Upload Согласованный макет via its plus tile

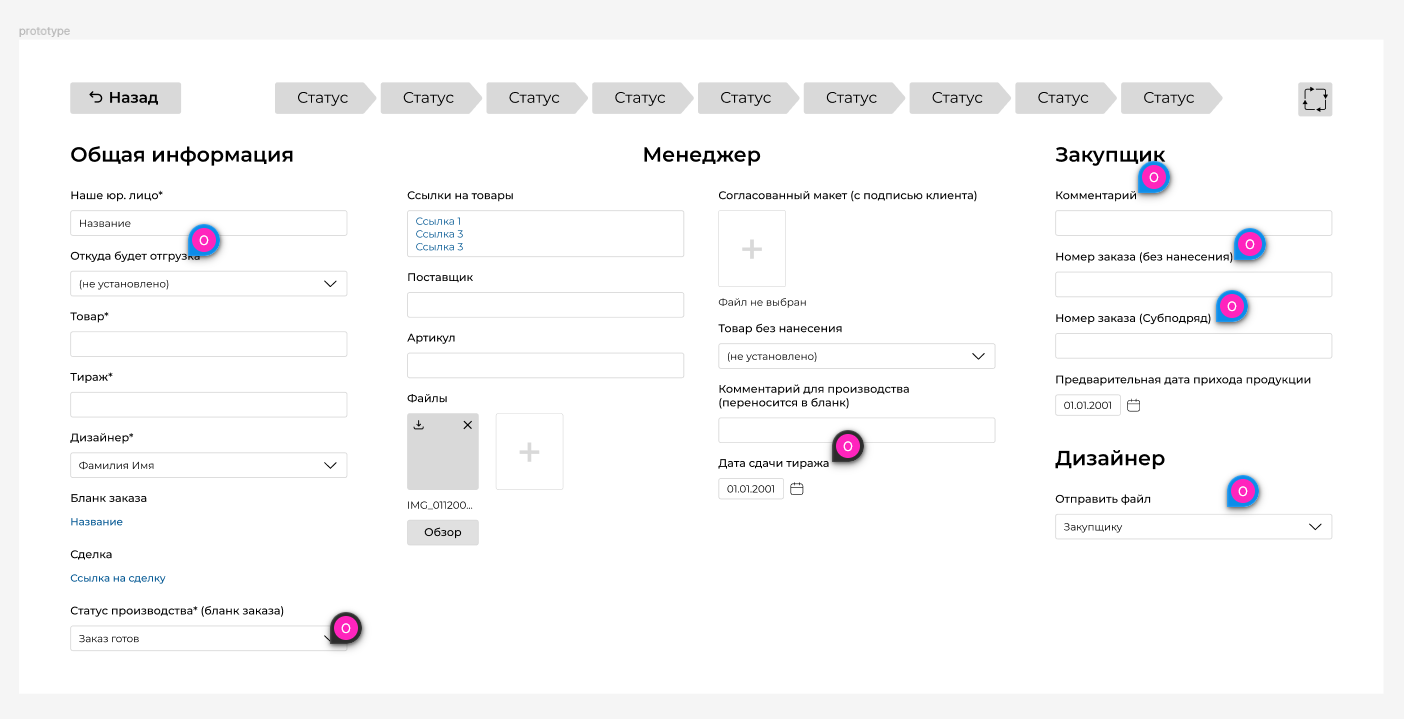752,249
